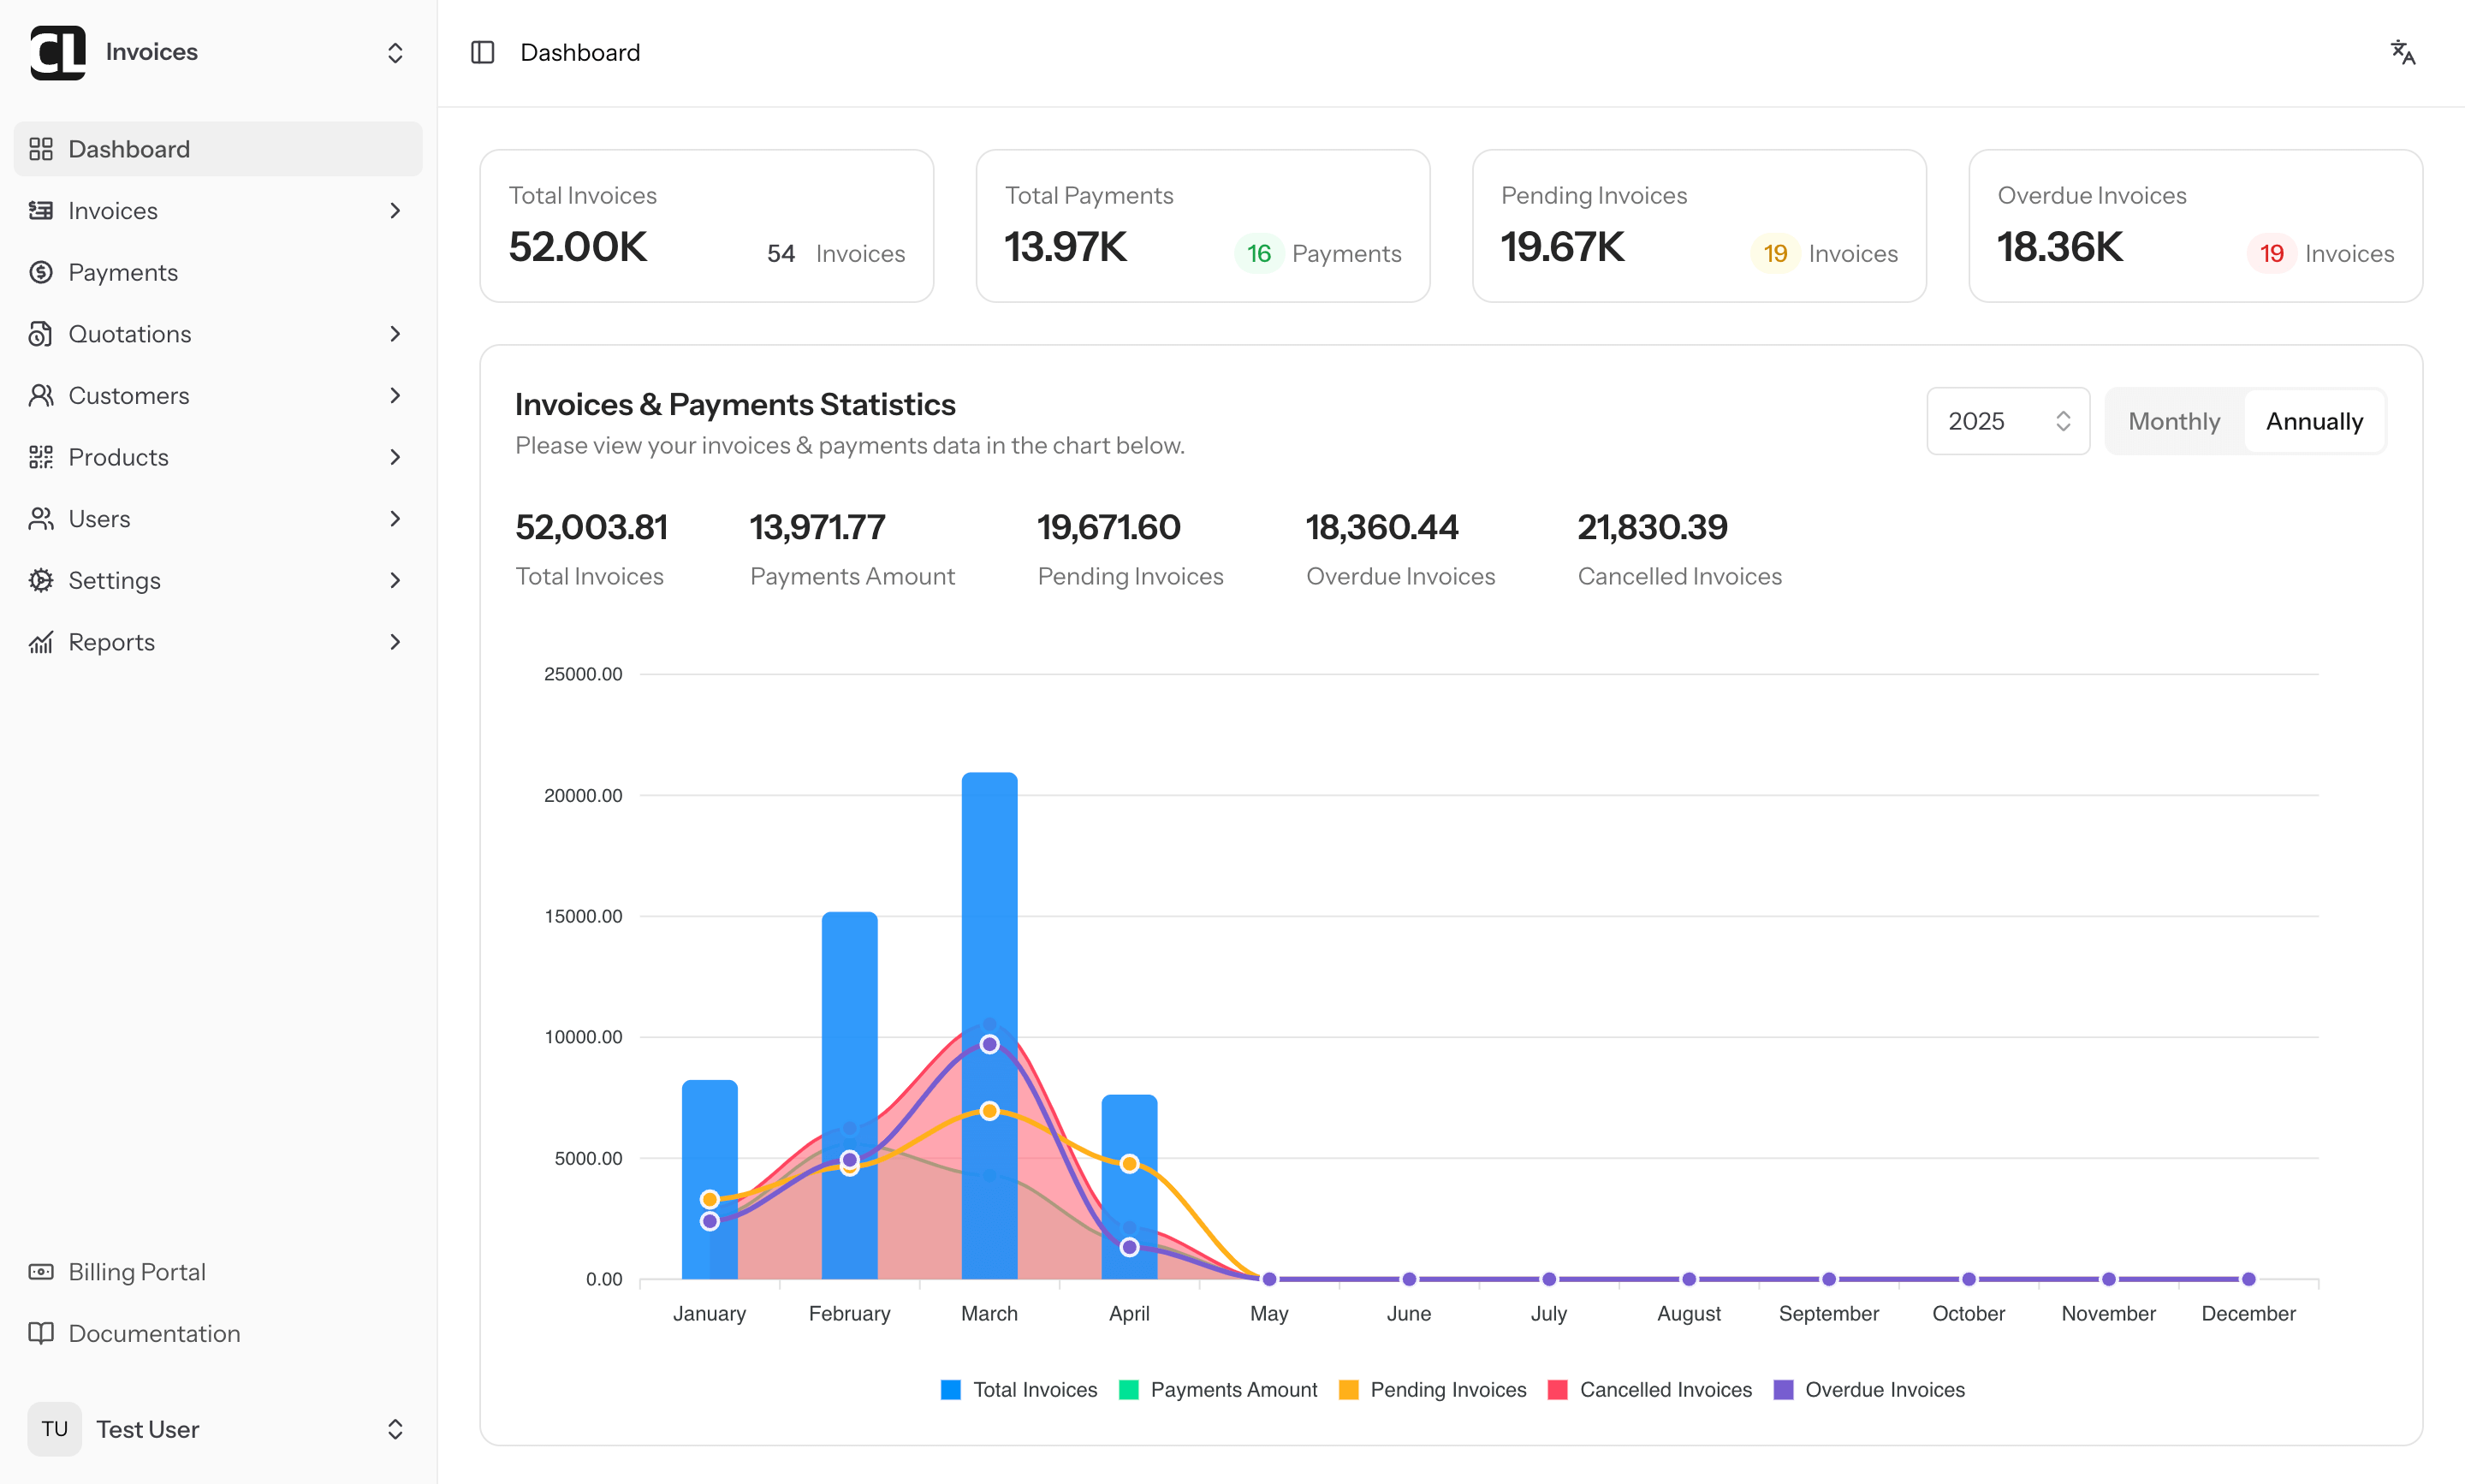Click the March Total Invoices bar
Image resolution: width=2465 pixels, height=1484 pixels.
click(x=989, y=900)
